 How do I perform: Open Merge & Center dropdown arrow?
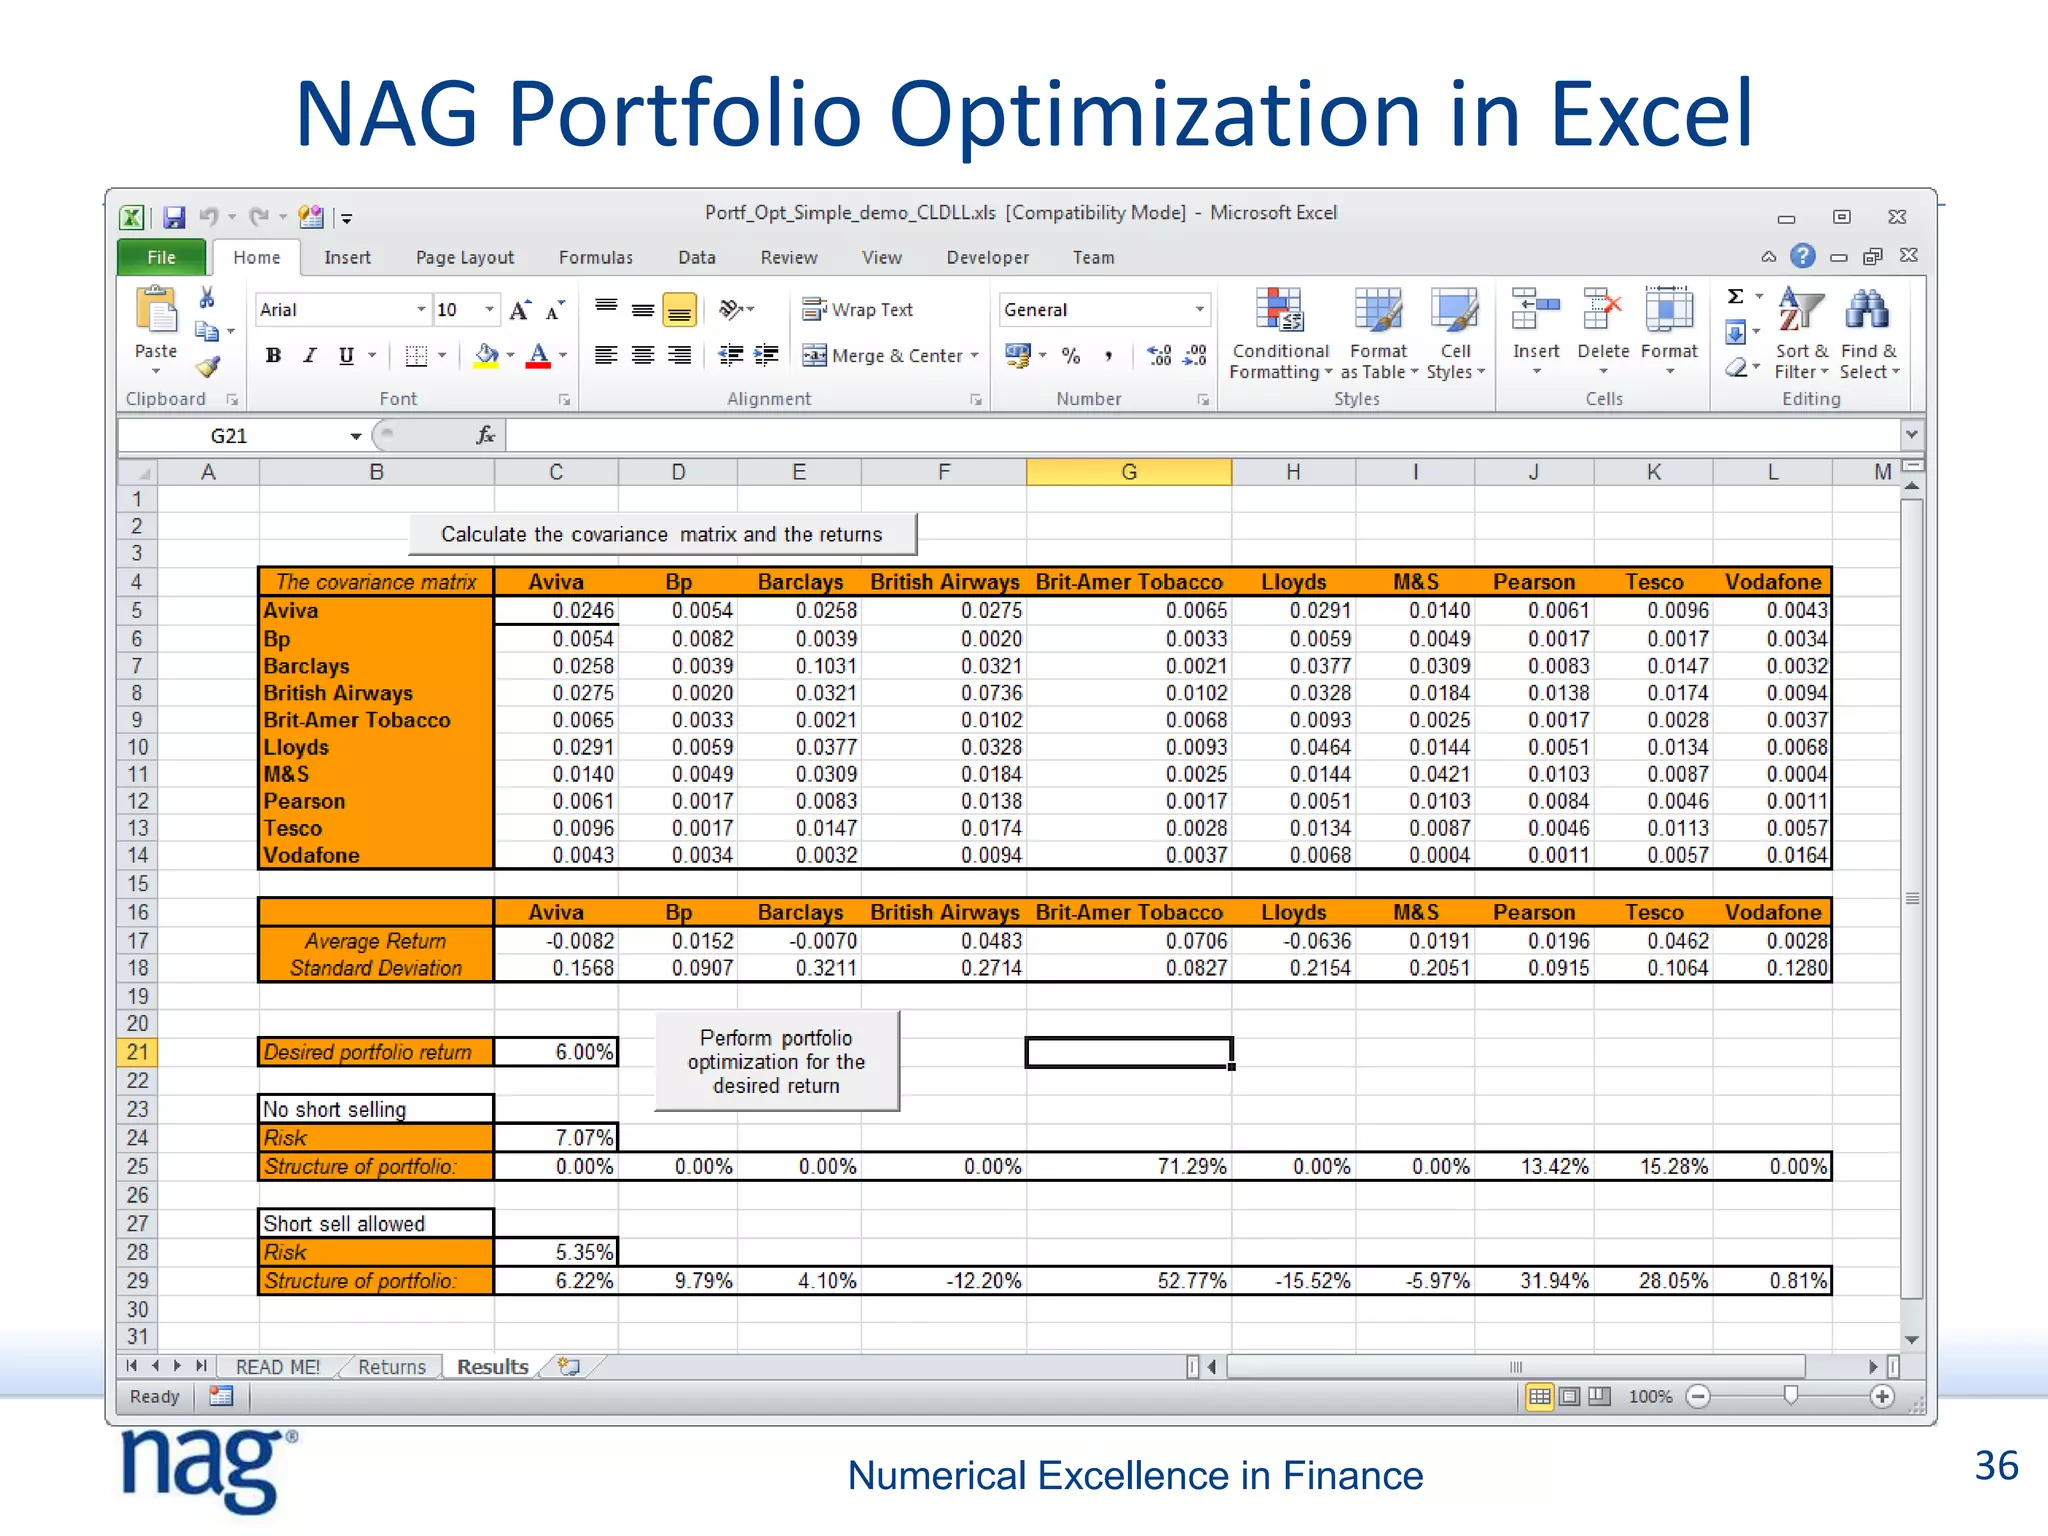pyautogui.click(x=975, y=356)
